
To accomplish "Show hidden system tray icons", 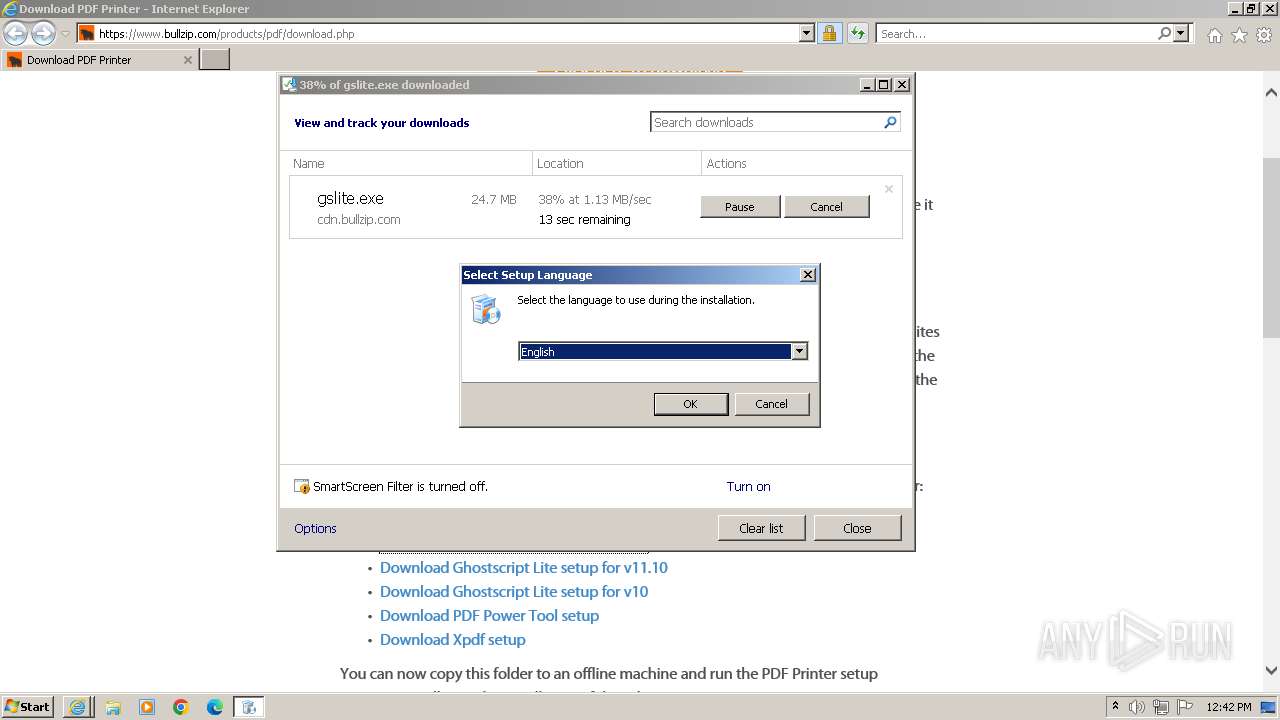I will (1115, 706).
